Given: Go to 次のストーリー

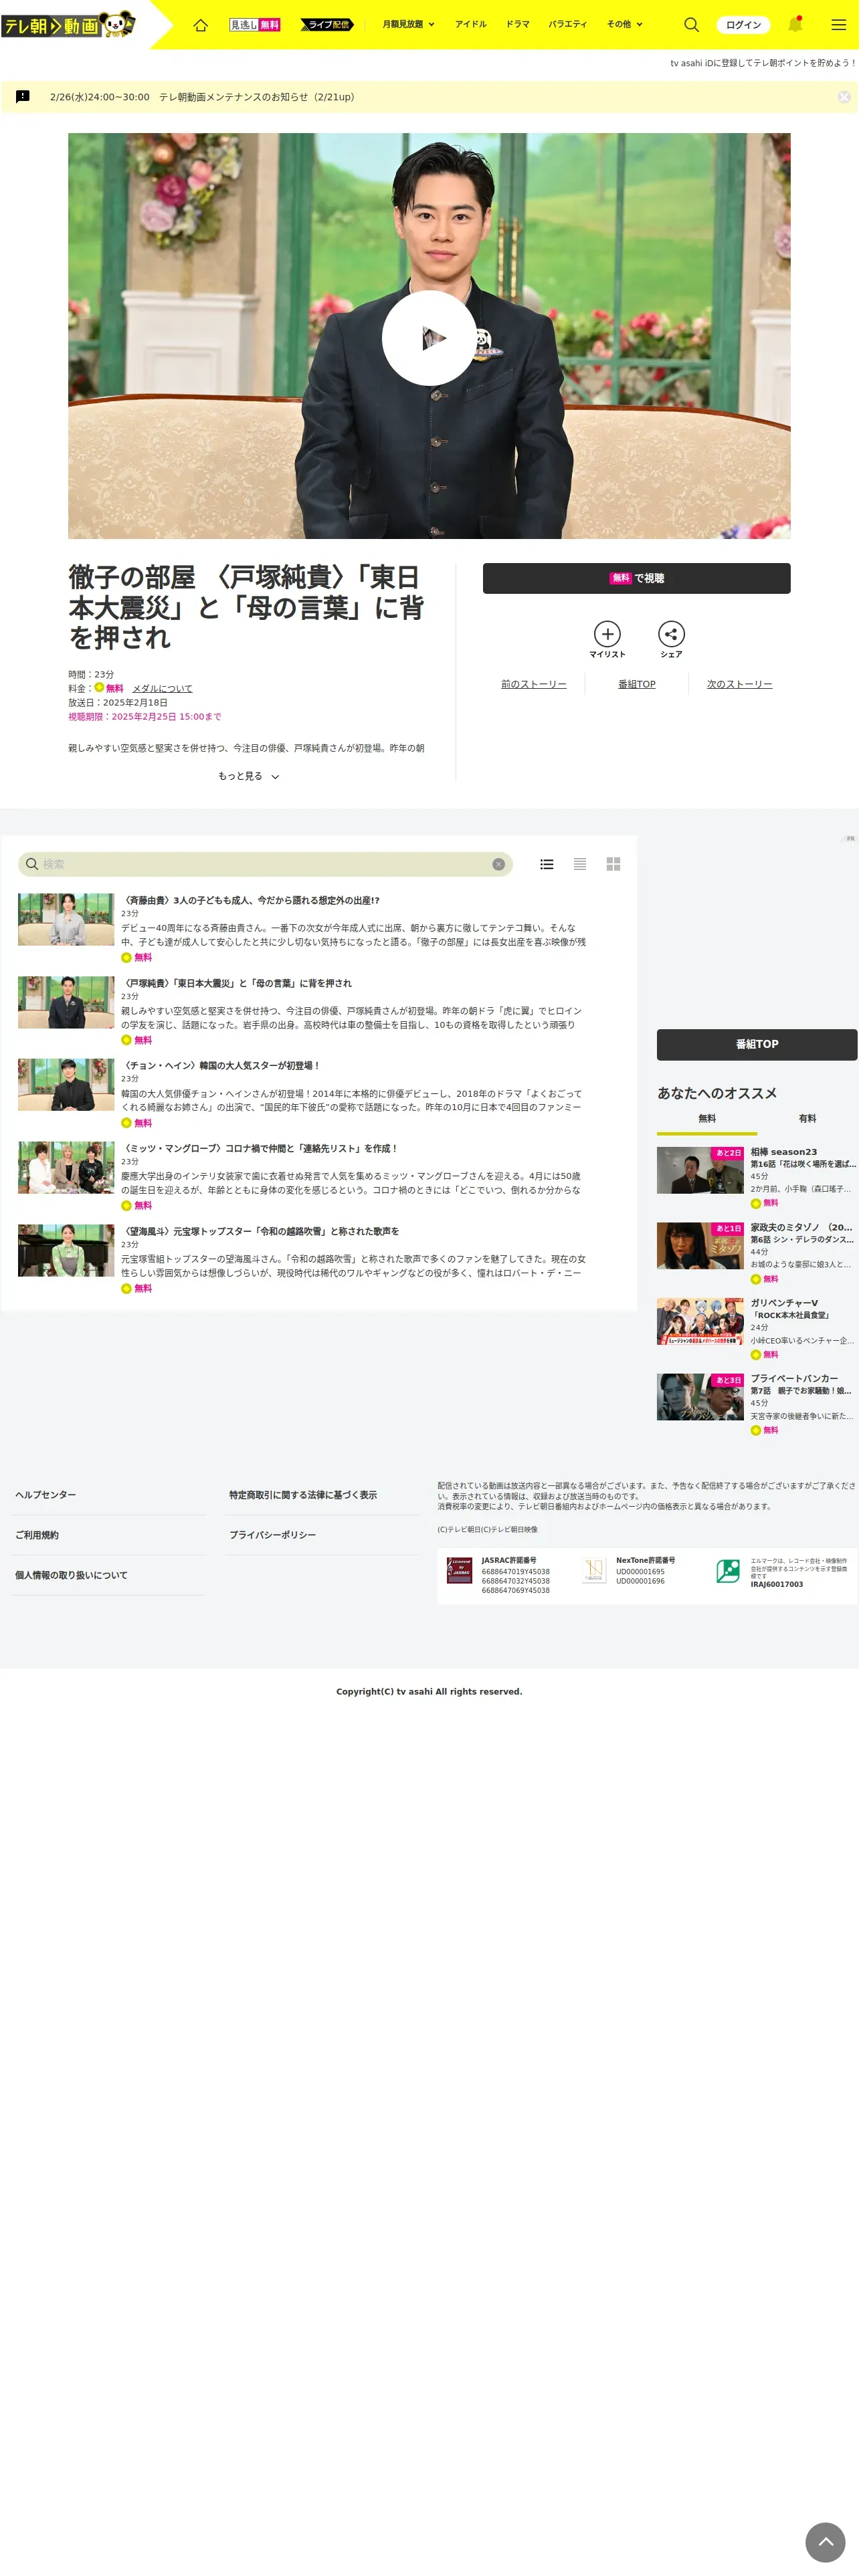Looking at the screenshot, I should point(739,684).
